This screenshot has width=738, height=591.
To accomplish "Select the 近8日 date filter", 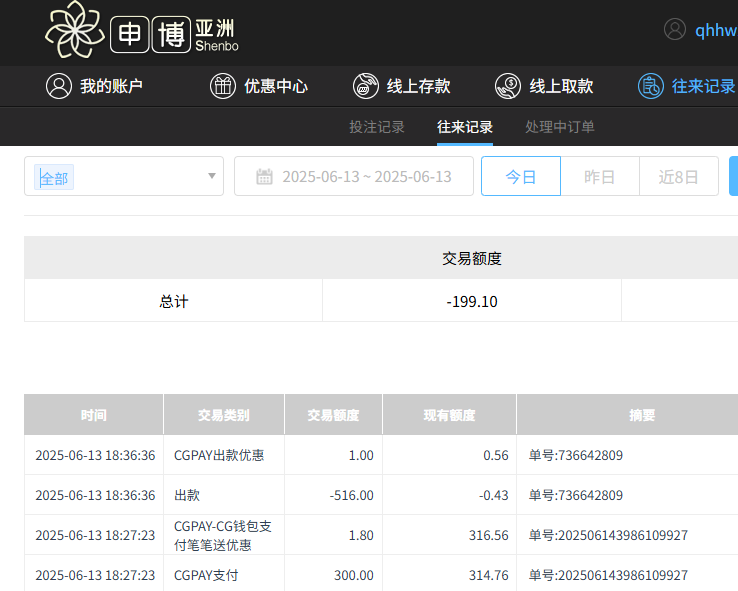I will click(678, 177).
